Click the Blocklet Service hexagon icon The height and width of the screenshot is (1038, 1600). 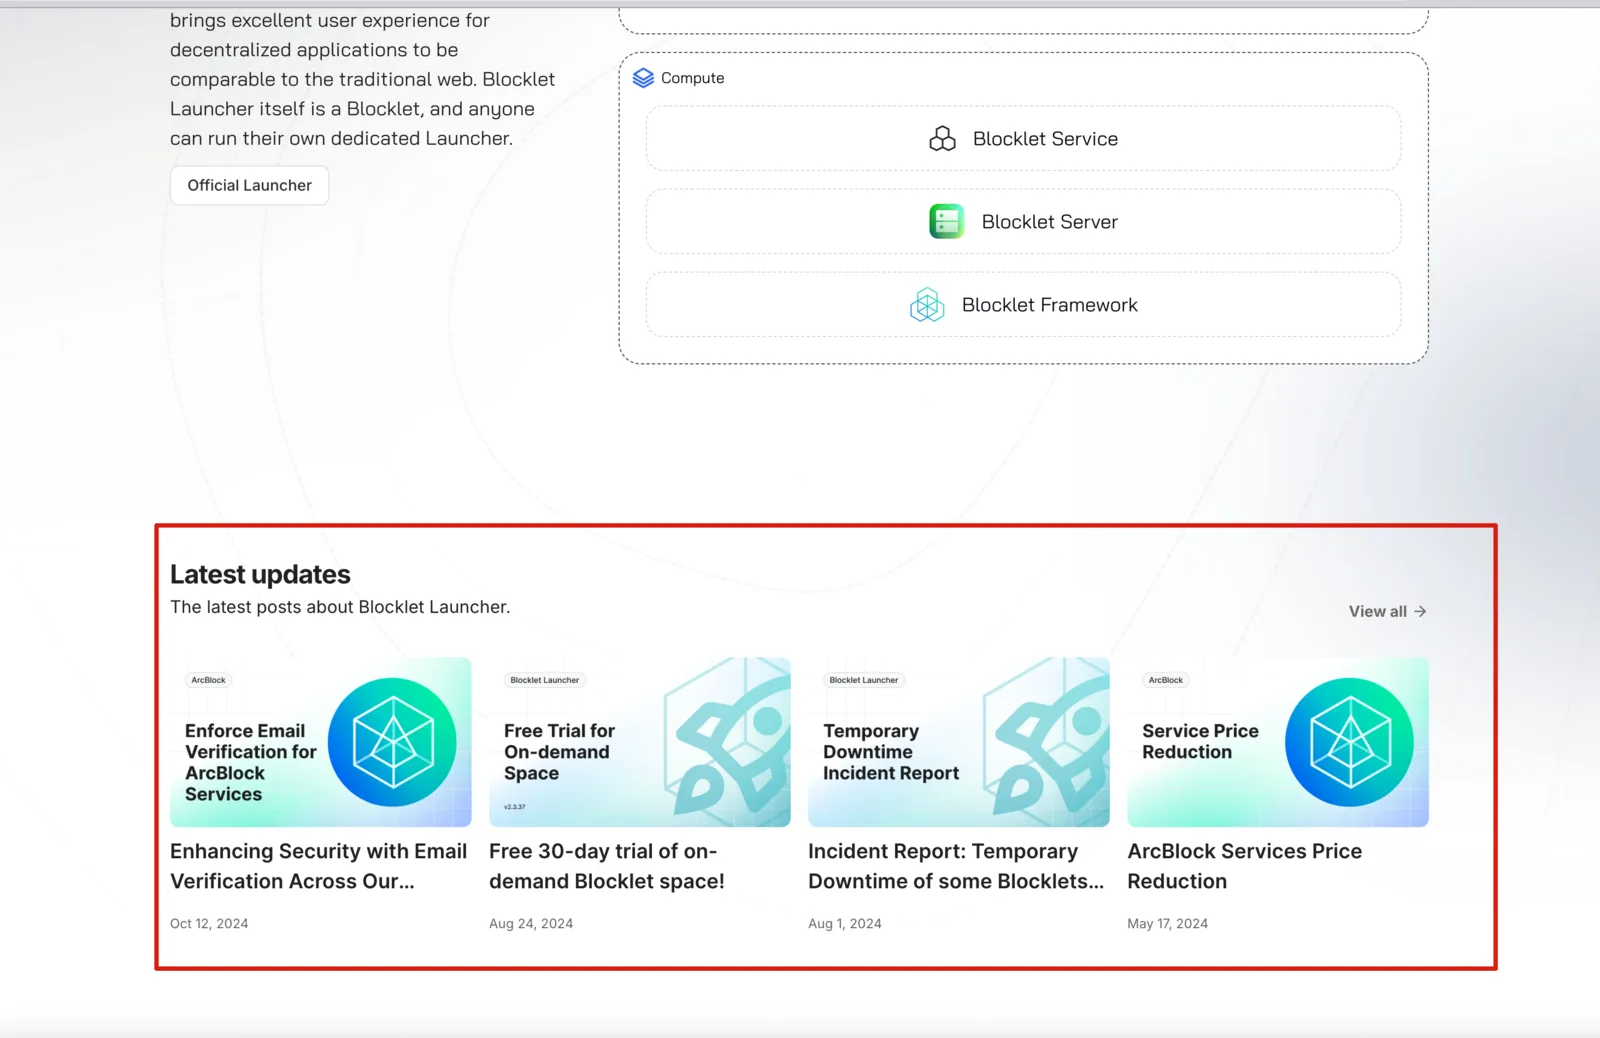pyautogui.click(x=942, y=139)
